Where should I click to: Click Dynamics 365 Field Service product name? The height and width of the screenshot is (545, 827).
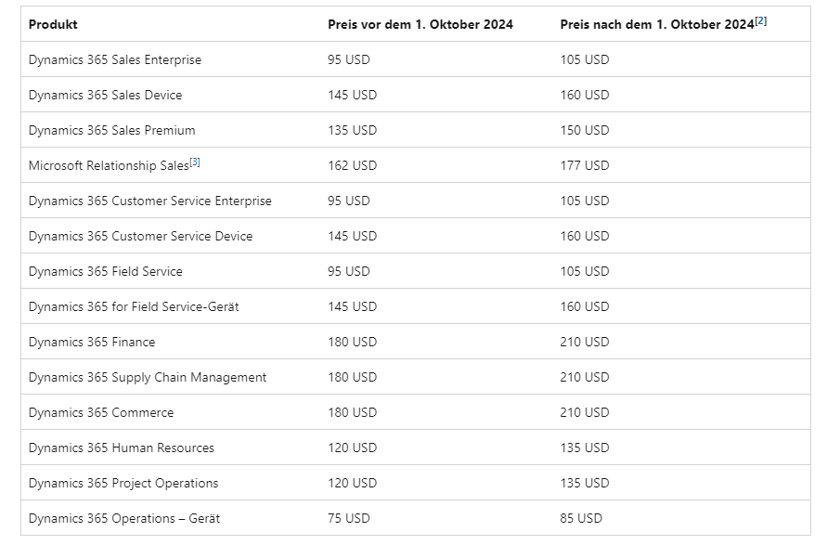click(x=105, y=271)
